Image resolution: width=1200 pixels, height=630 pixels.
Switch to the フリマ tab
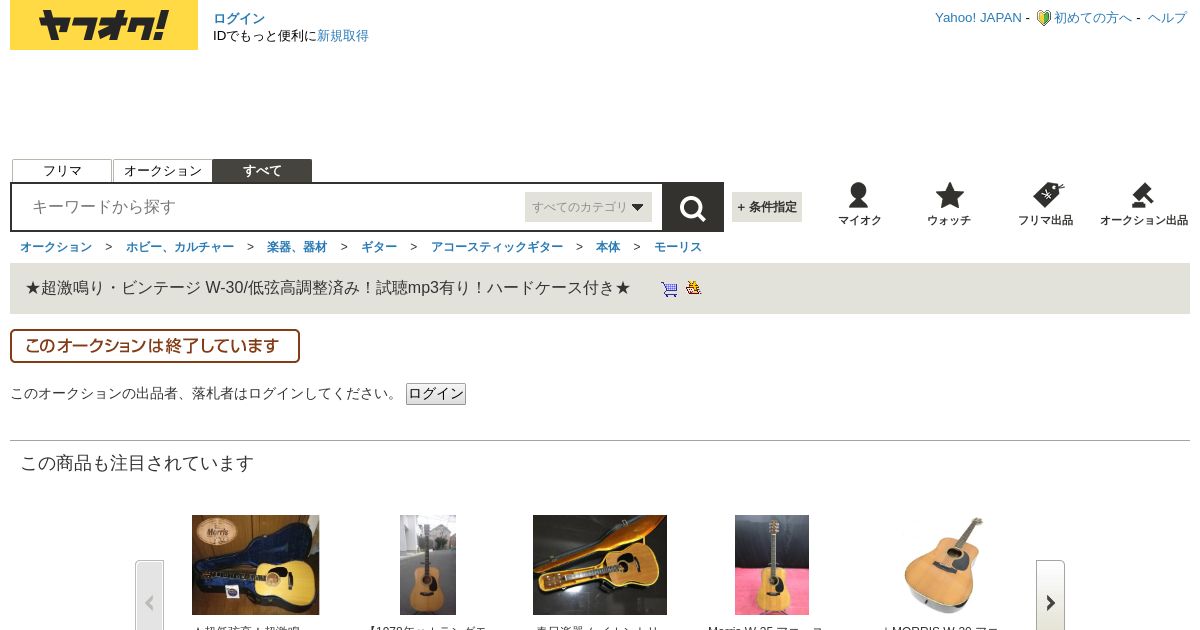pyautogui.click(x=62, y=171)
